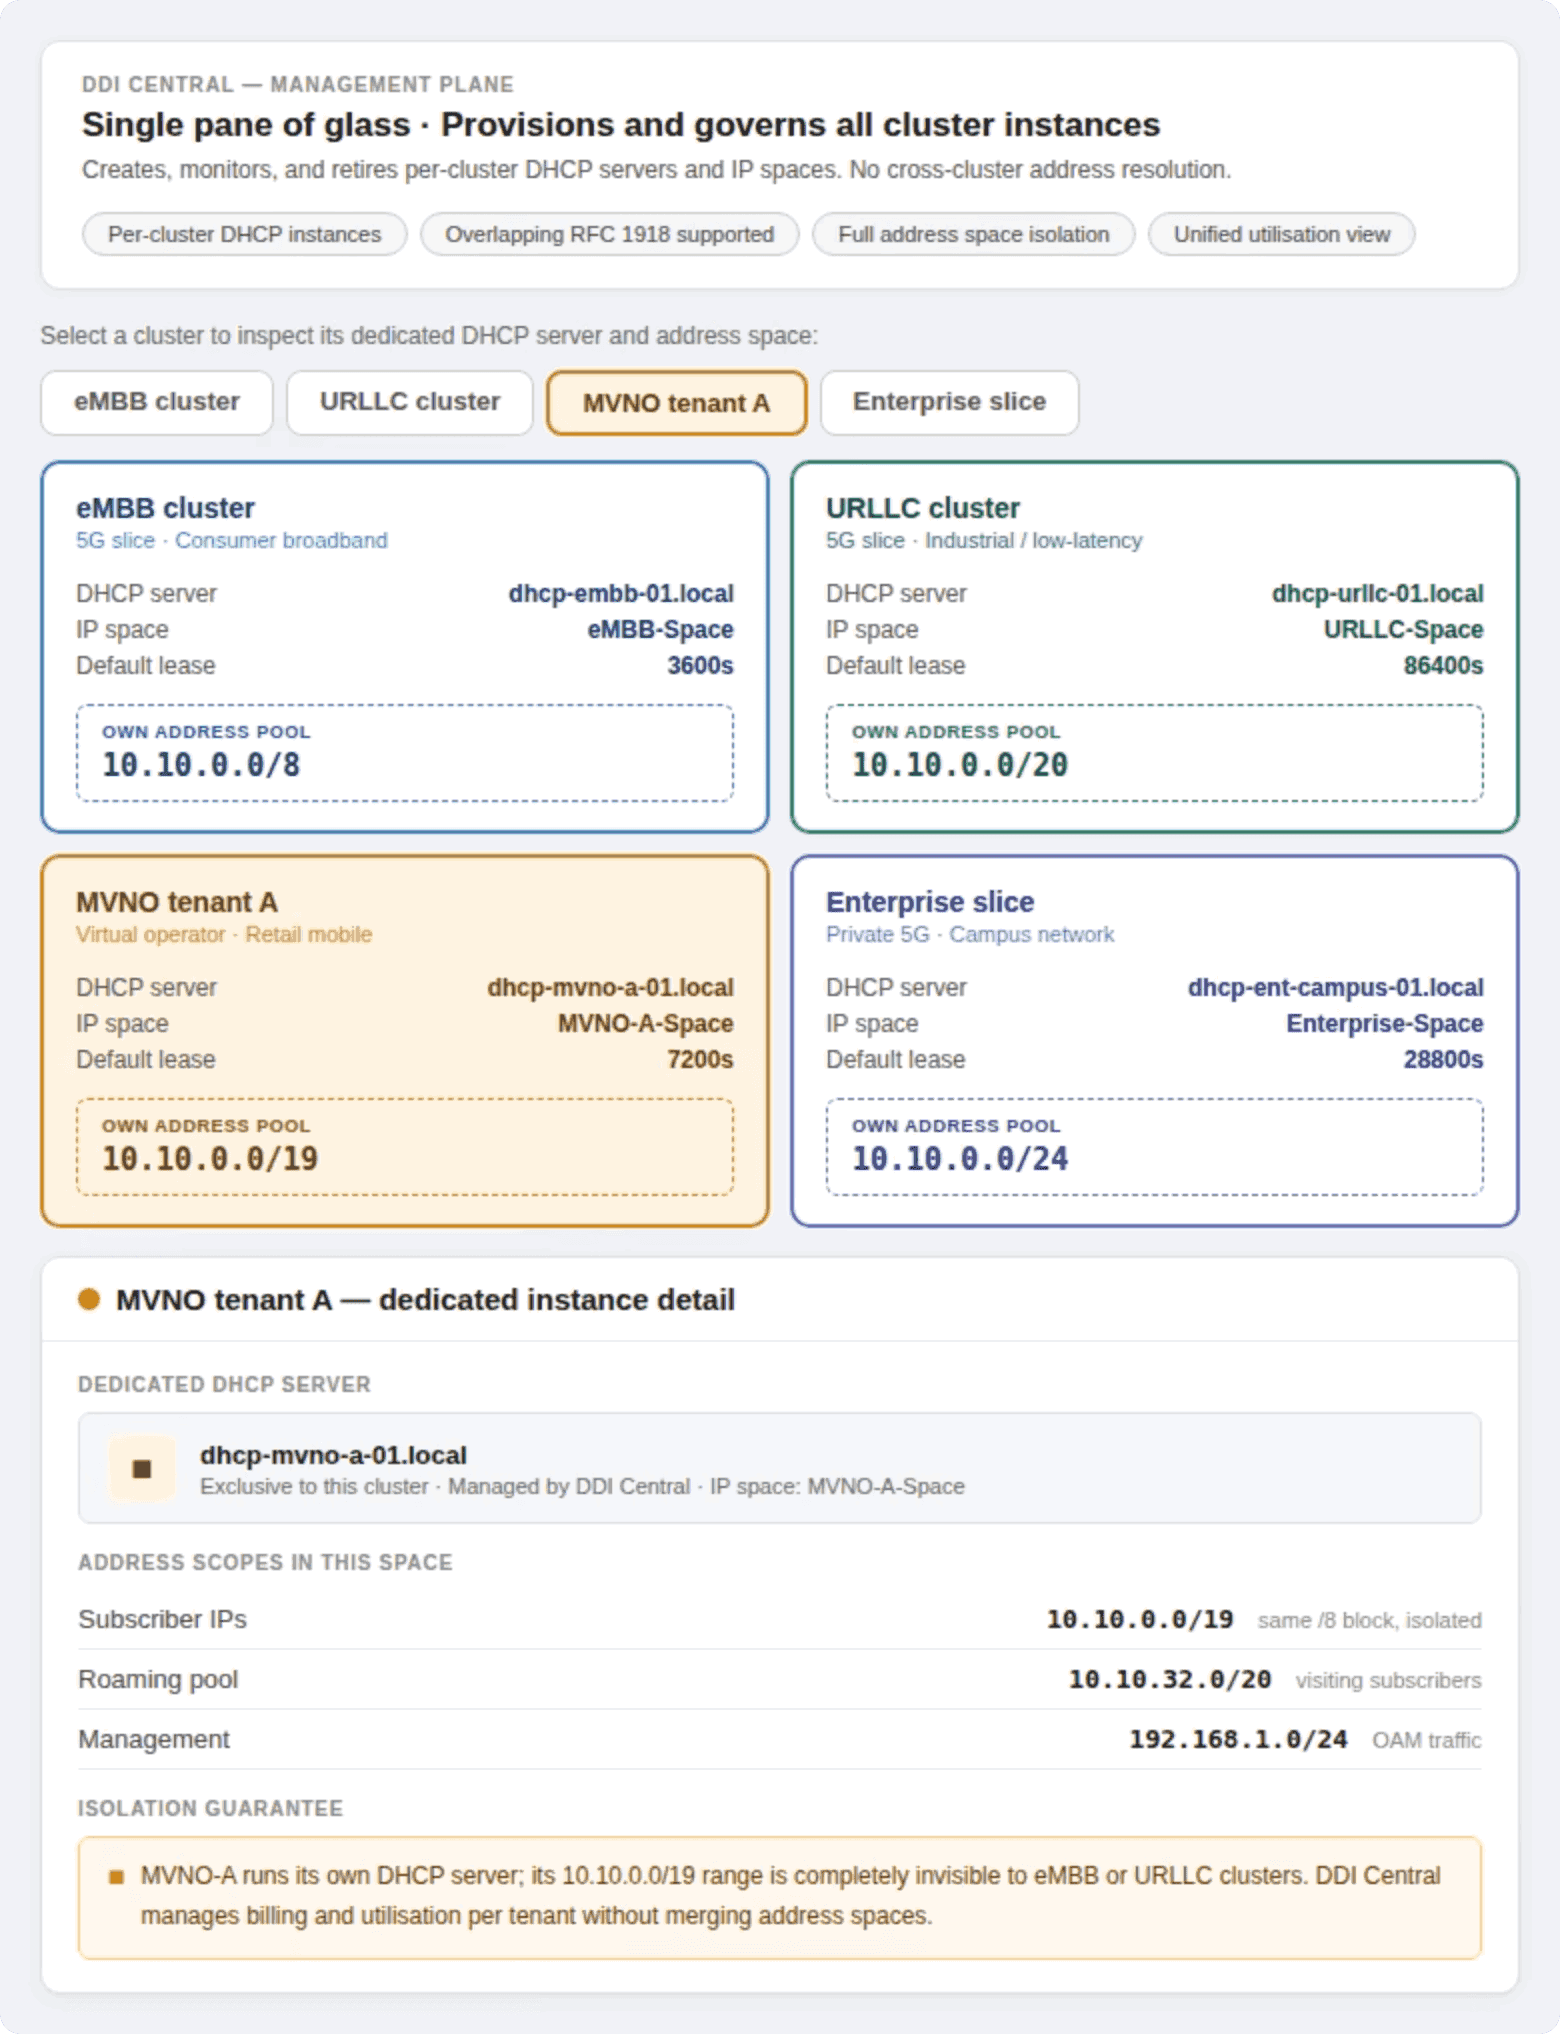Click 5G slice · Consumer broadband subtitle

tap(232, 541)
